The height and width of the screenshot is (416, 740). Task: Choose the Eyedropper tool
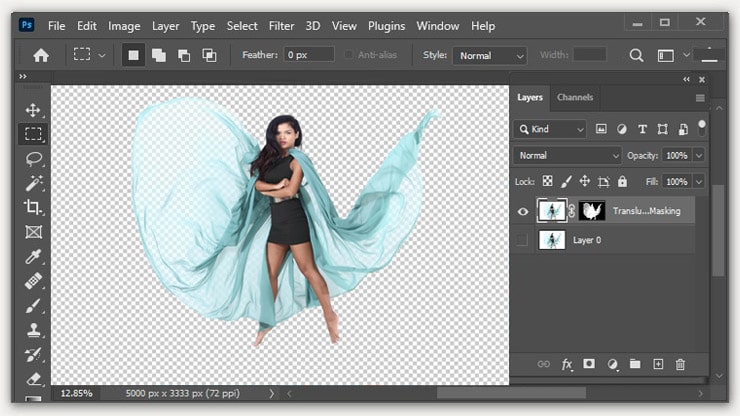[33, 256]
